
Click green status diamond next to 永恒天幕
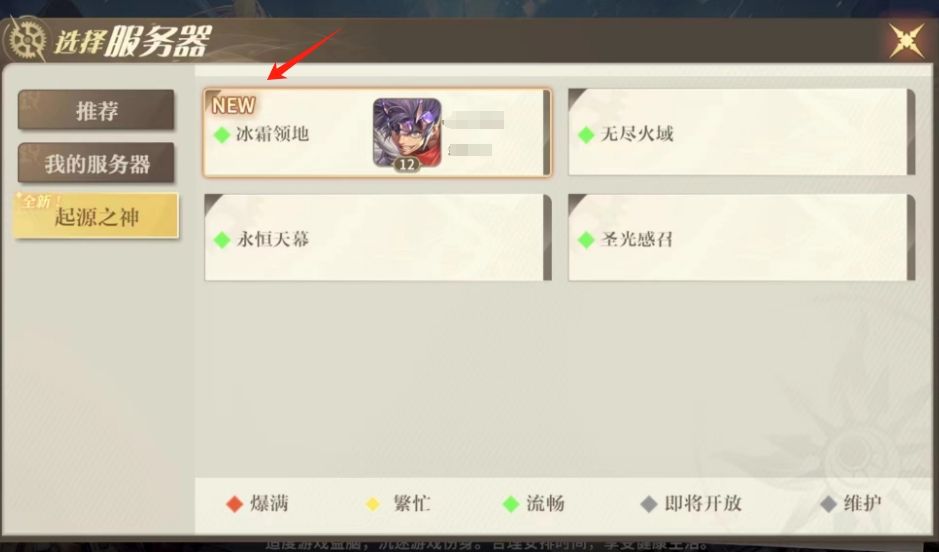point(222,240)
